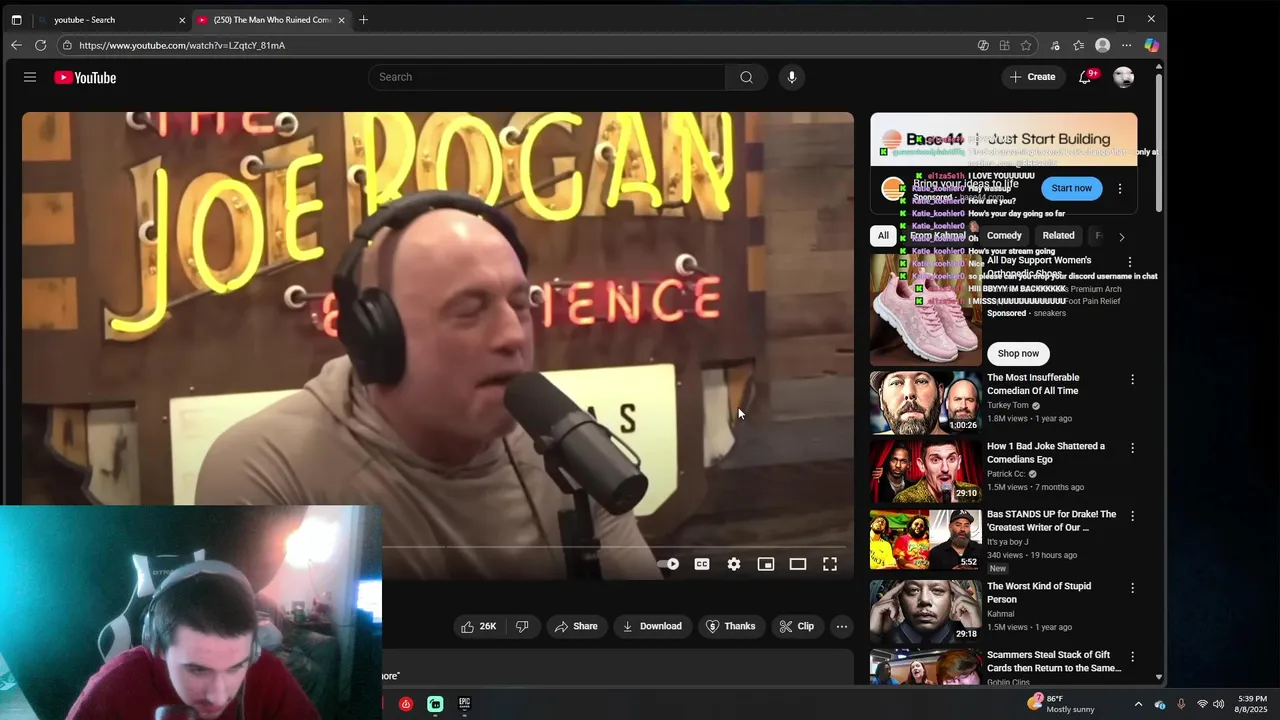Viewport: 1280px width, 720px height.
Task: Open the split screen browser icon
Action: (1004, 45)
